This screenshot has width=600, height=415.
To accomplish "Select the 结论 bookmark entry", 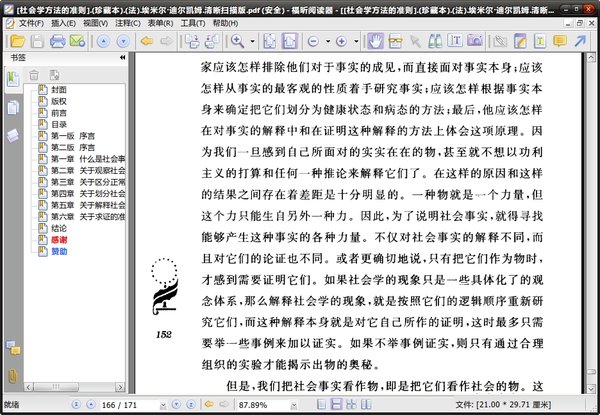I will pyautogui.click(x=59, y=227).
